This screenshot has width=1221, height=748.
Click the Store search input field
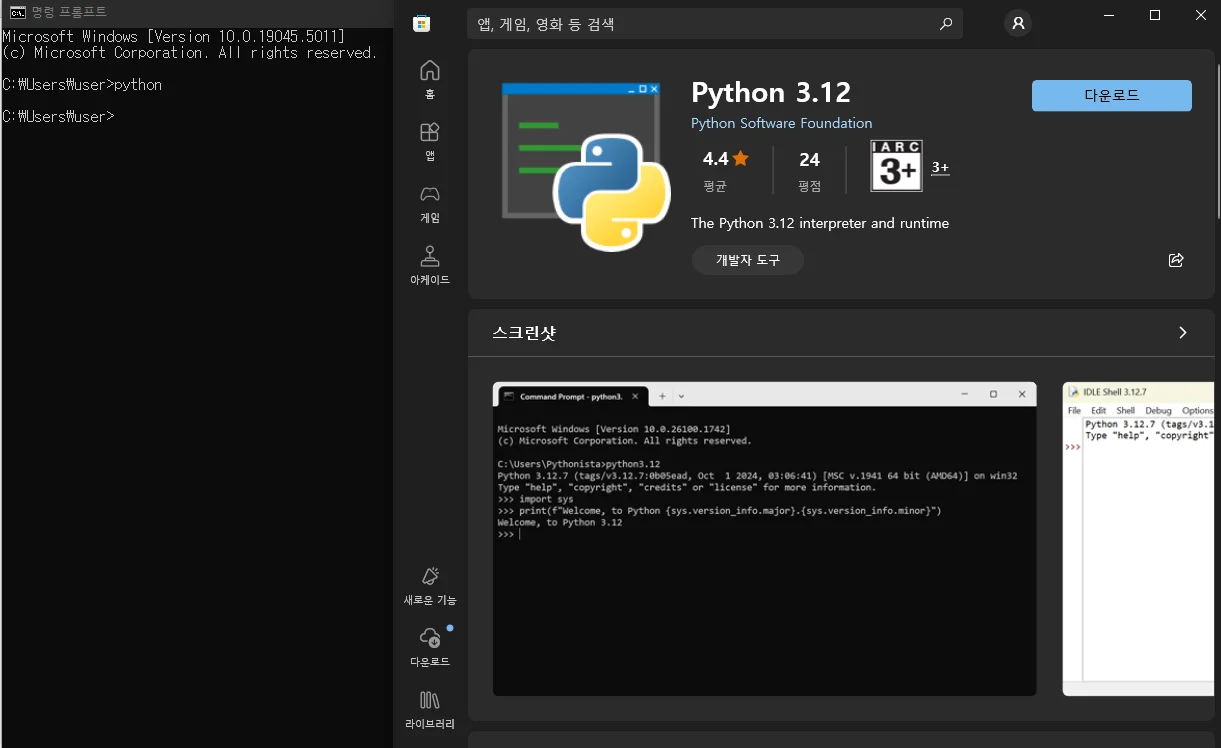(x=715, y=24)
